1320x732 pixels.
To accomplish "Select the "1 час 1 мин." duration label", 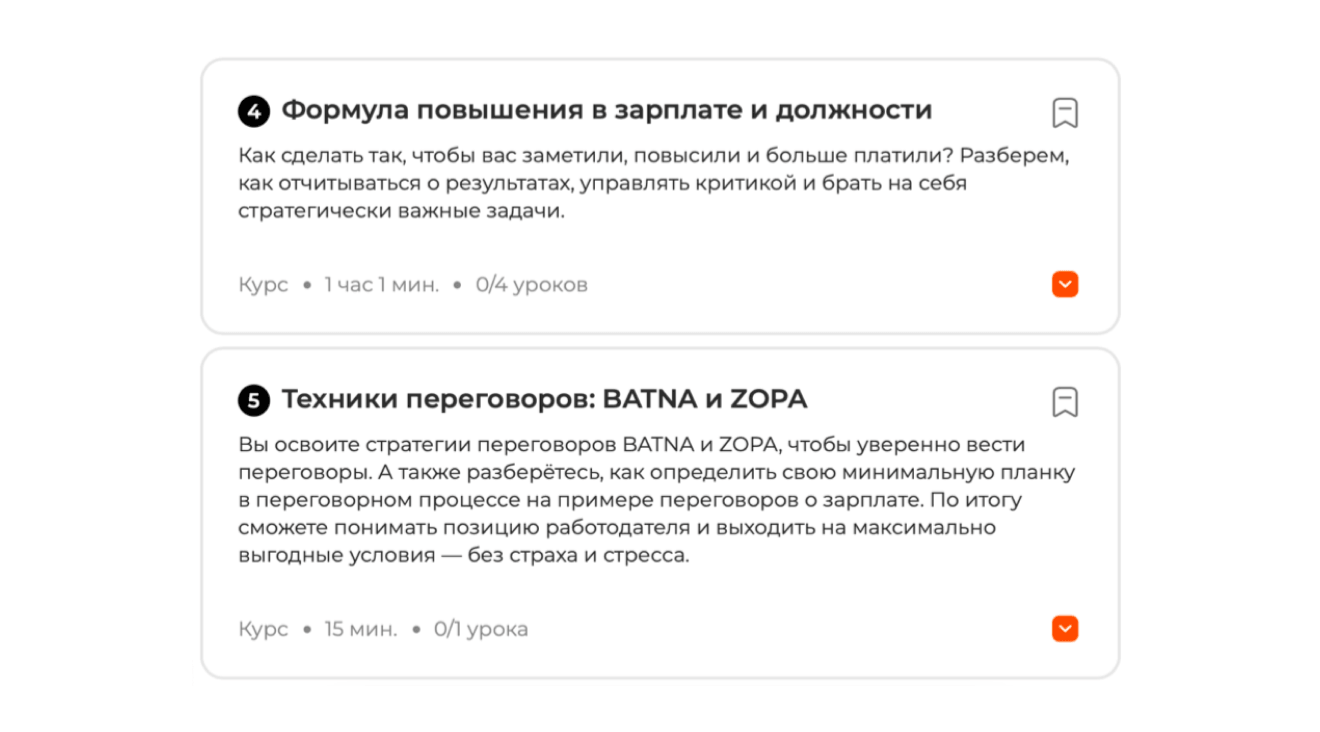I will (381, 286).
